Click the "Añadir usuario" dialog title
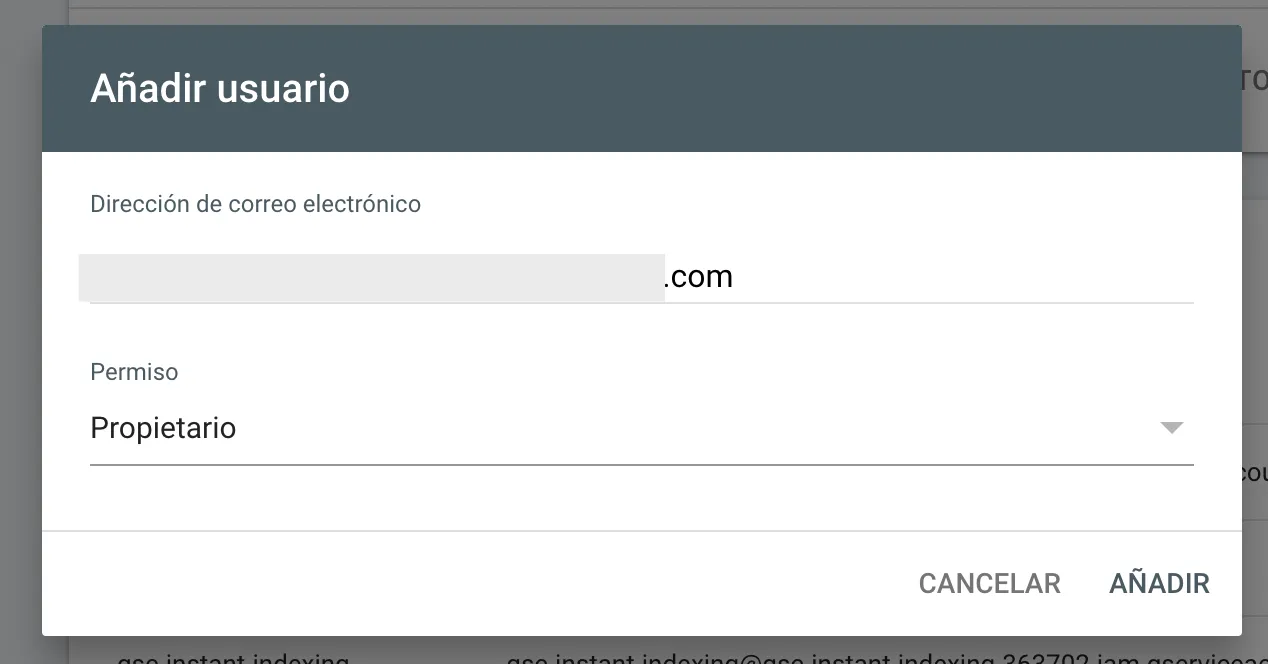 [x=220, y=89]
